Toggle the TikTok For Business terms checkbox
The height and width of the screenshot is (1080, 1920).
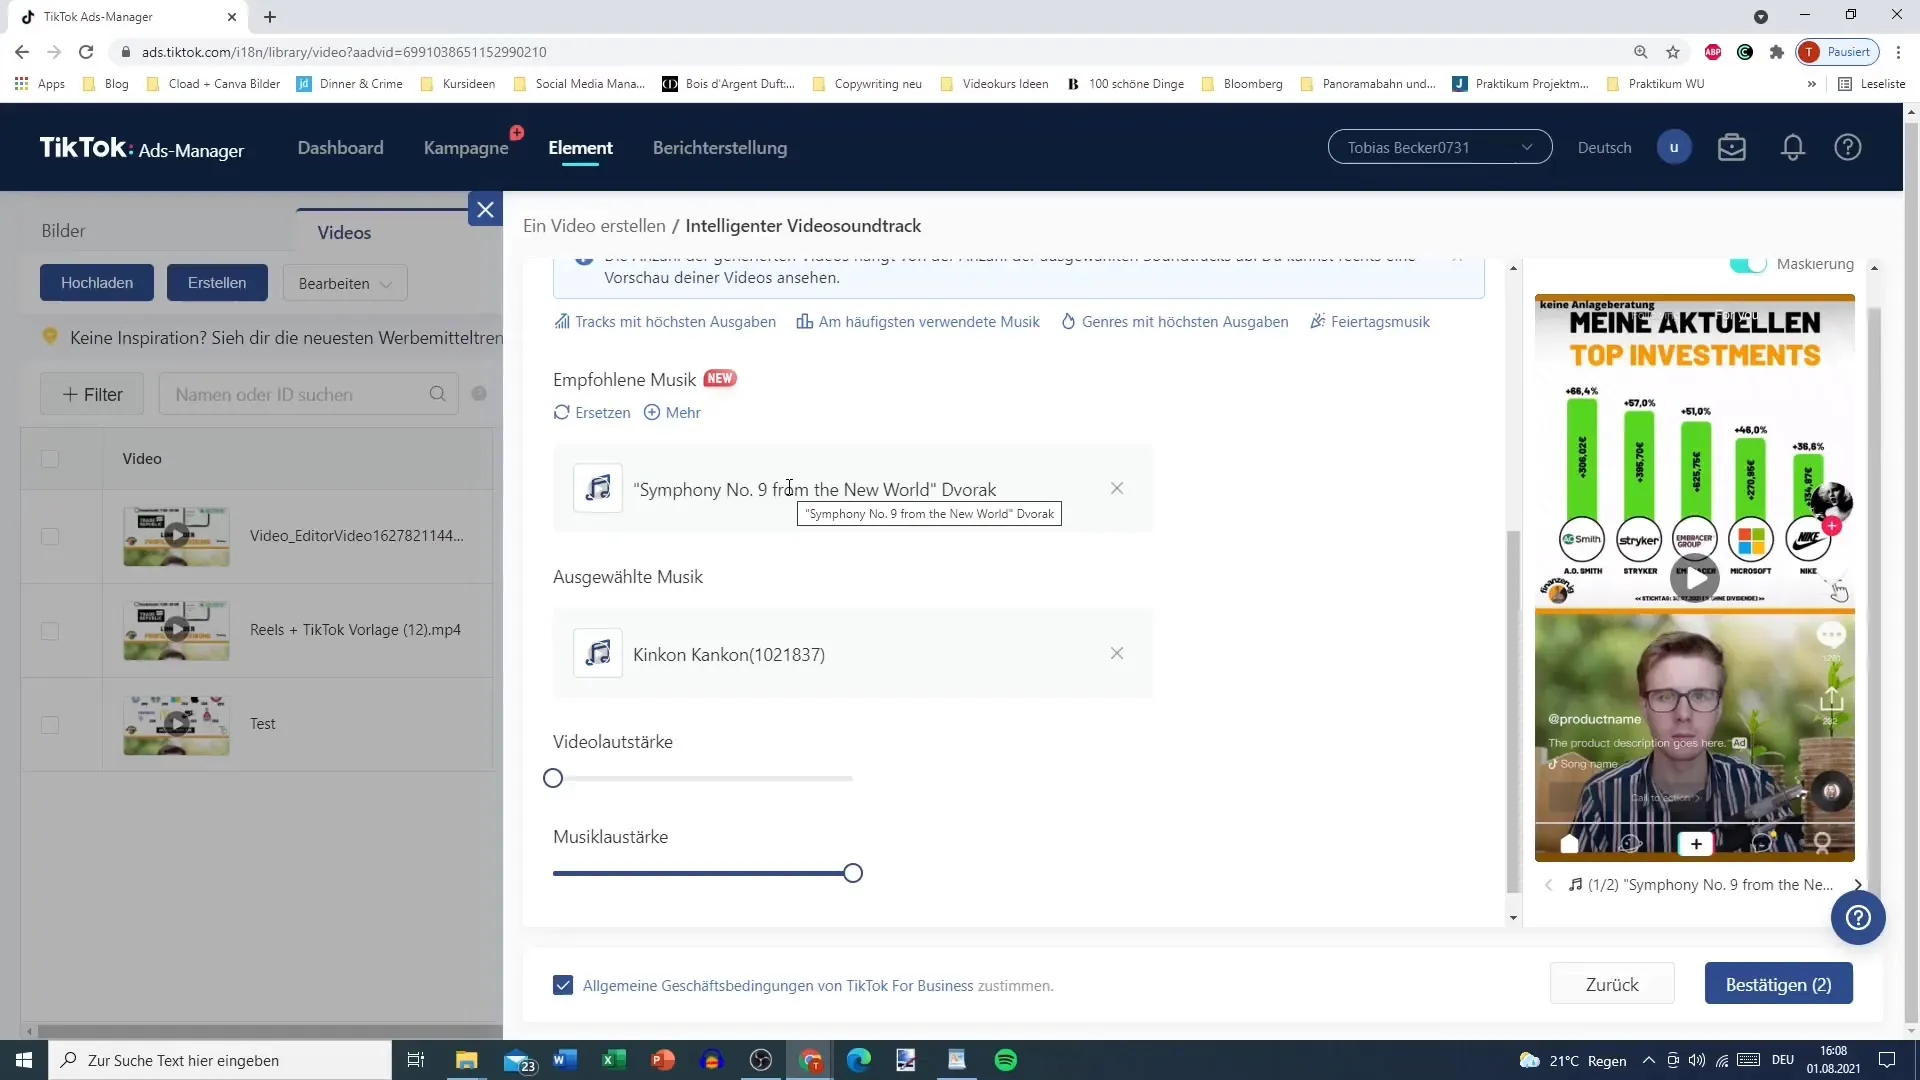point(563,986)
